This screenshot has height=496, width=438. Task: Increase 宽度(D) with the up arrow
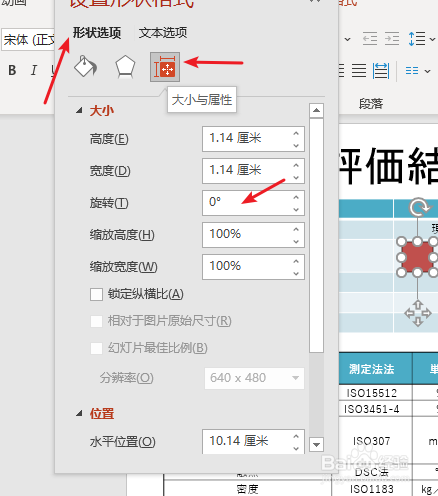coord(296,165)
